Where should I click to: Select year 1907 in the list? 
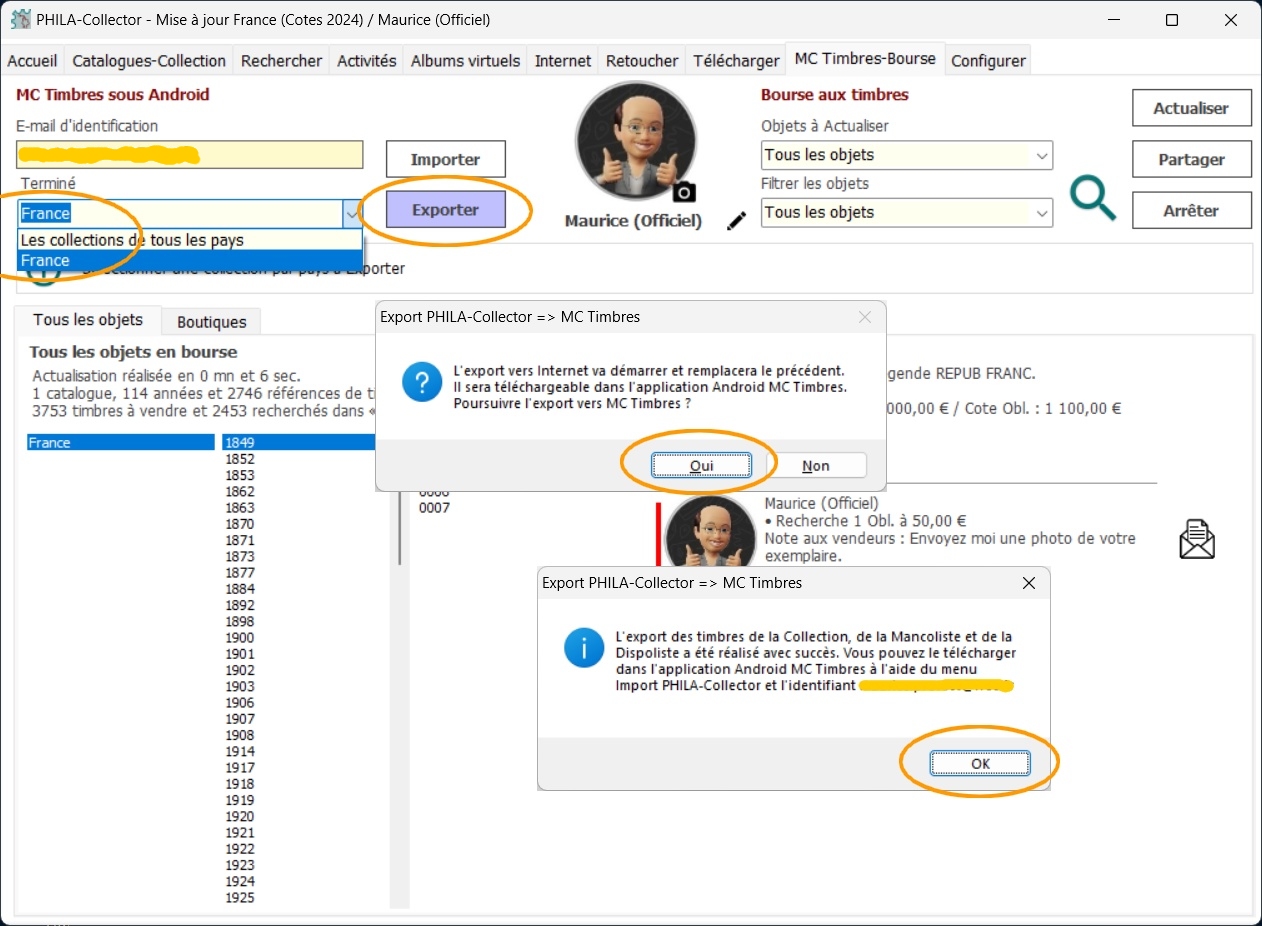[x=240, y=719]
